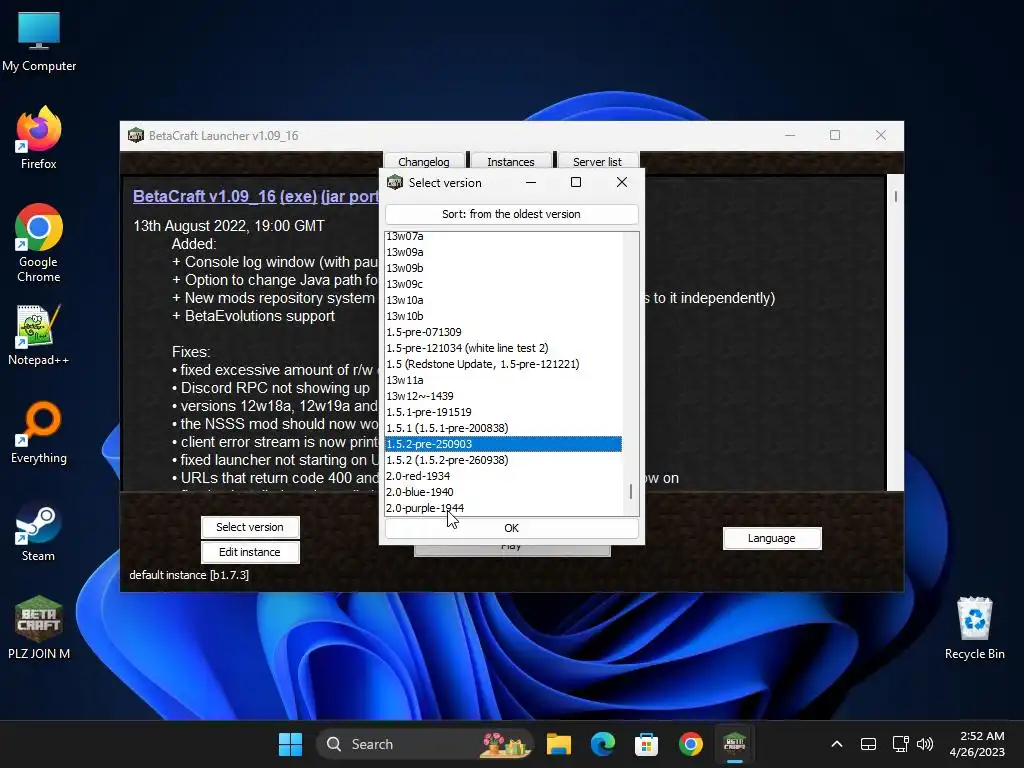Open the Google Chrome desktop shortcut
The image size is (1024, 768).
tap(39, 243)
